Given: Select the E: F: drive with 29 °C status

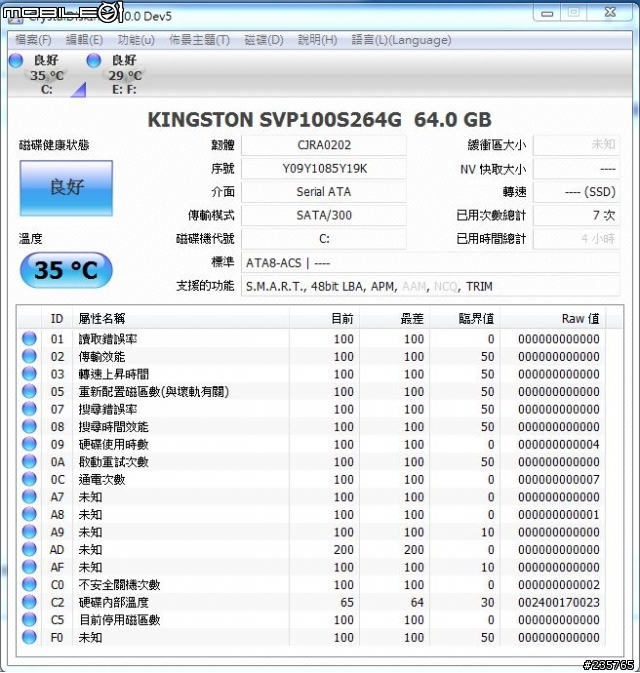Looking at the screenshot, I should 124,74.
